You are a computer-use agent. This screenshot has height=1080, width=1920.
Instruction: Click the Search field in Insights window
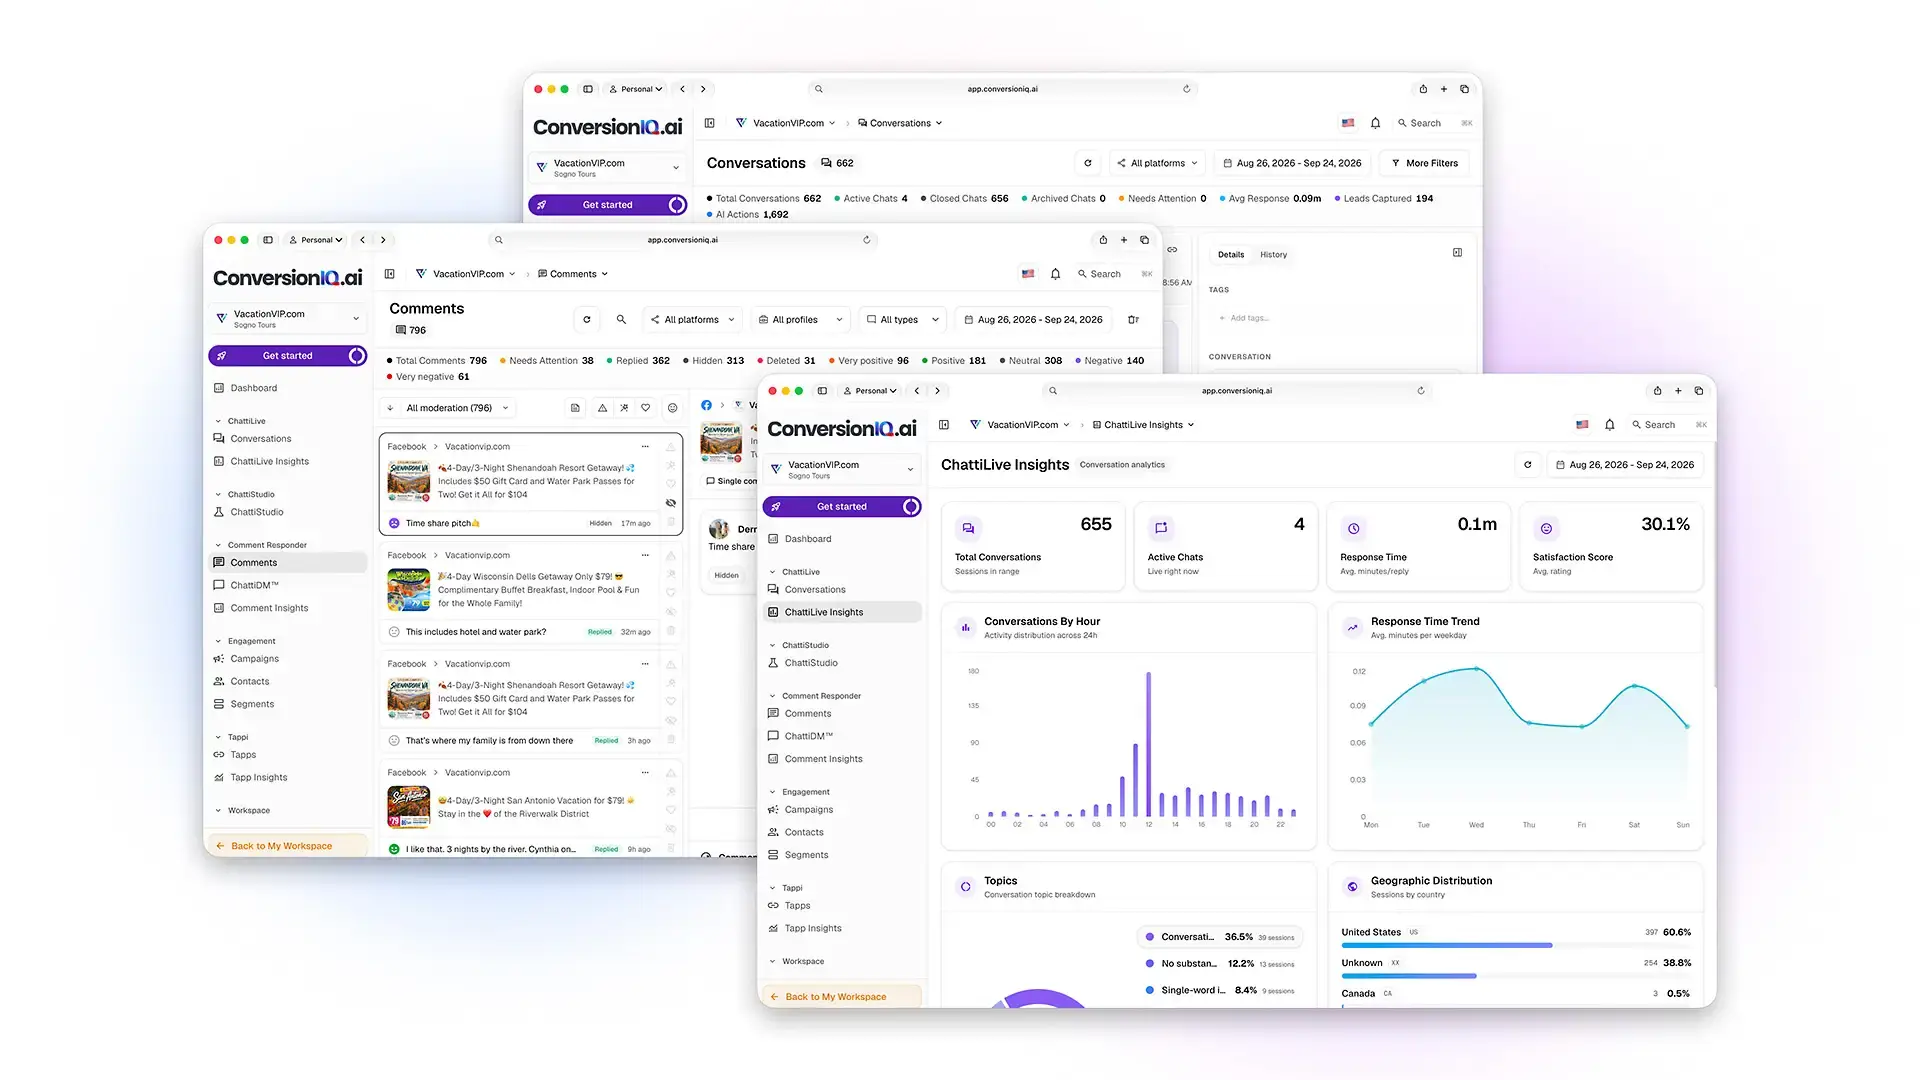[x=1669, y=425]
